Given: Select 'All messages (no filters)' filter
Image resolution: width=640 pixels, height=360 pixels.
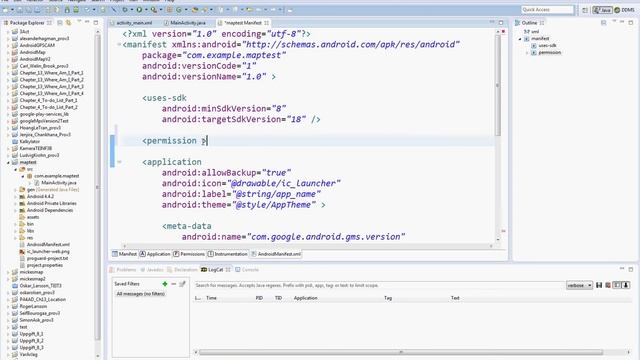Looking at the screenshot, I should point(140,294).
